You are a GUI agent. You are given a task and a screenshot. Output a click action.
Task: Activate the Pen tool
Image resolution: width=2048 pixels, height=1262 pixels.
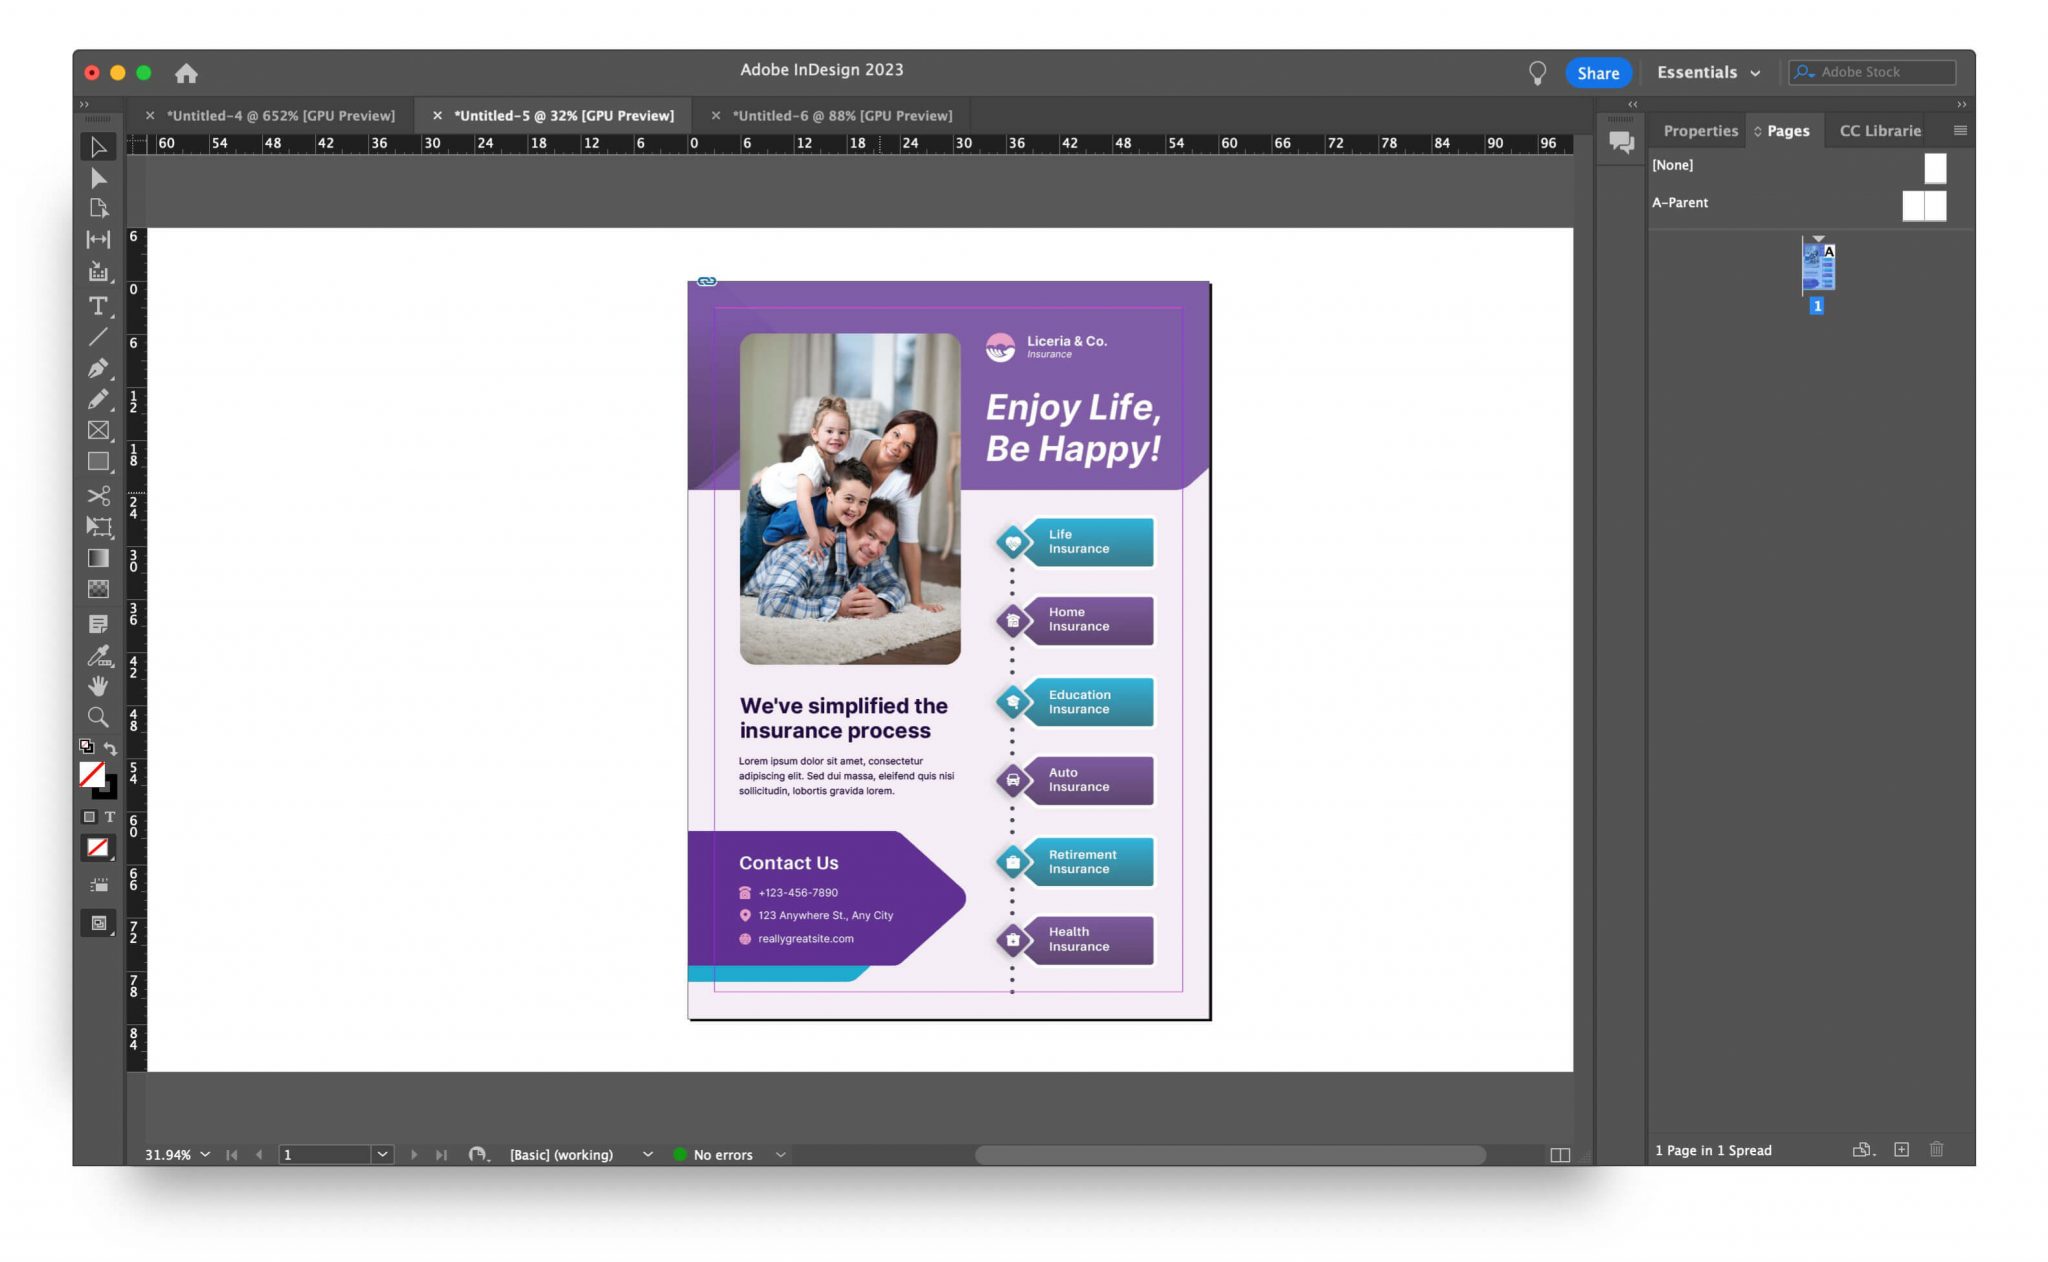(x=97, y=368)
